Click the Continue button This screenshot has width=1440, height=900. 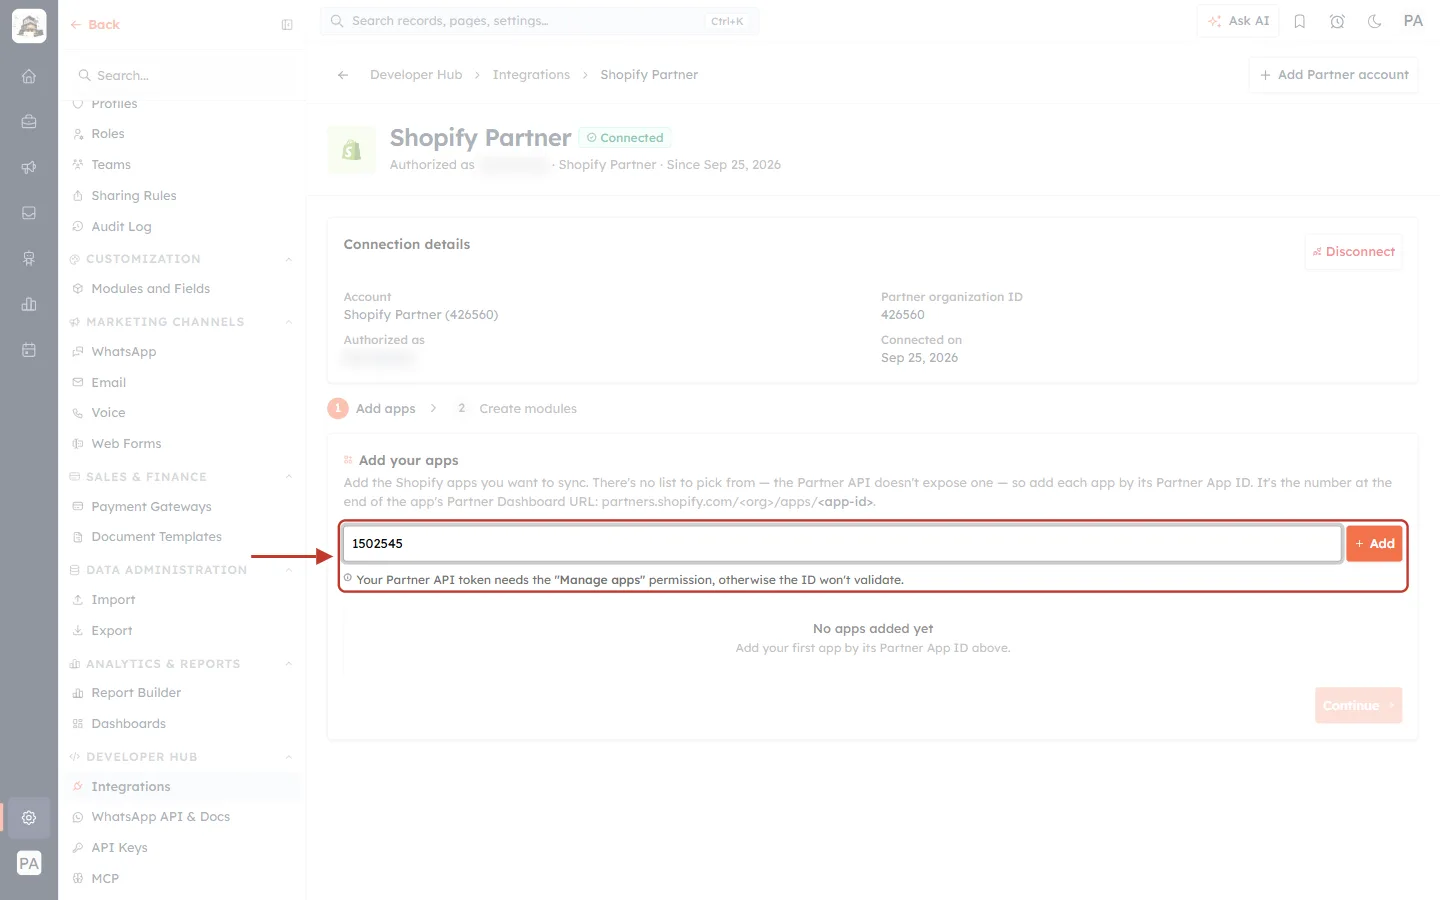1358,705
